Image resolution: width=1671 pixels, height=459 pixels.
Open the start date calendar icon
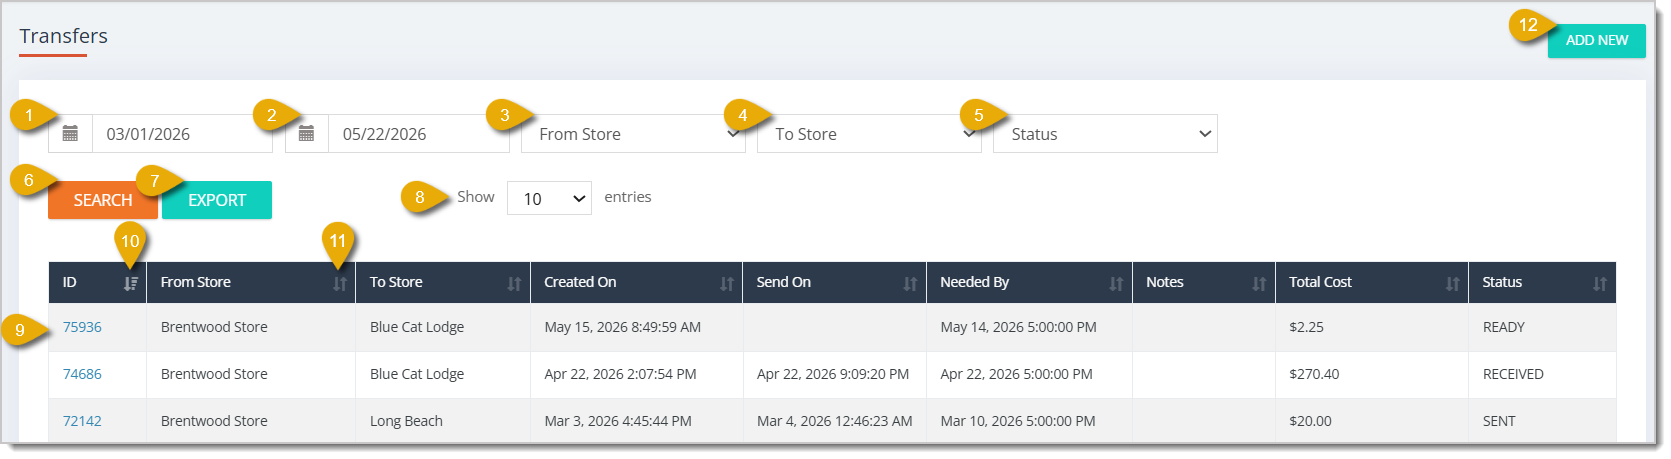pyautogui.click(x=70, y=134)
